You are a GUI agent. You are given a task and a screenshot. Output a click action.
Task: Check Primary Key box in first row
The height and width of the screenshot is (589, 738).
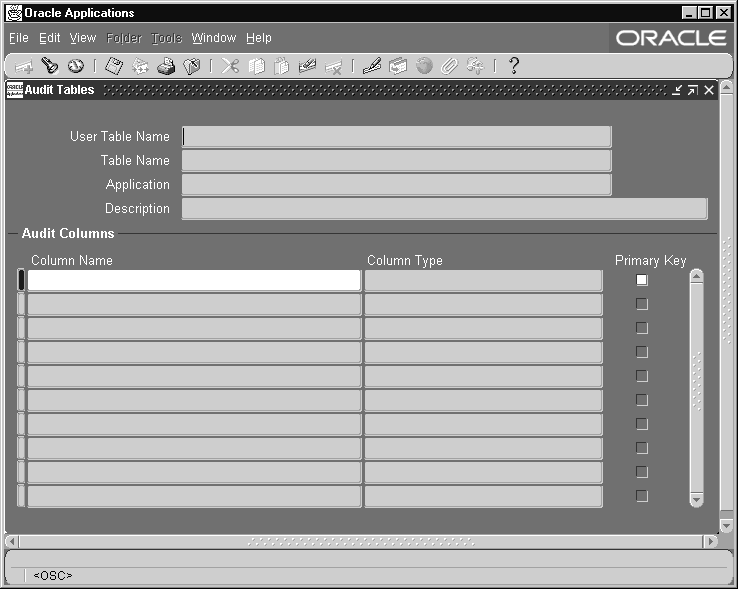pos(642,280)
